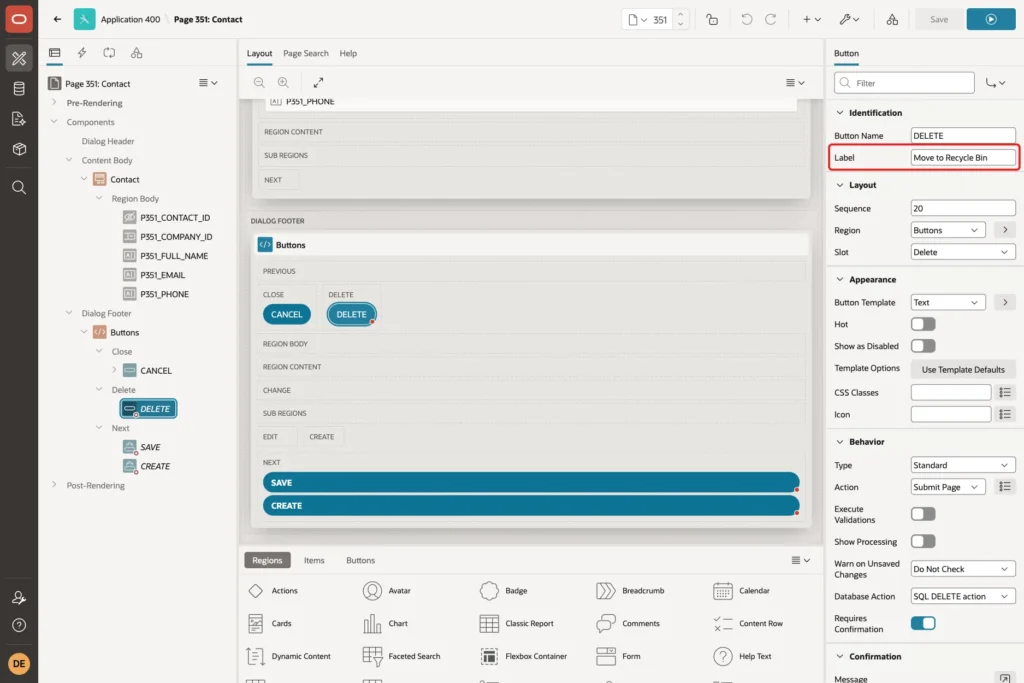The width and height of the screenshot is (1024, 683).
Task: Click the Application 400 edit icon
Action: (x=84, y=19)
